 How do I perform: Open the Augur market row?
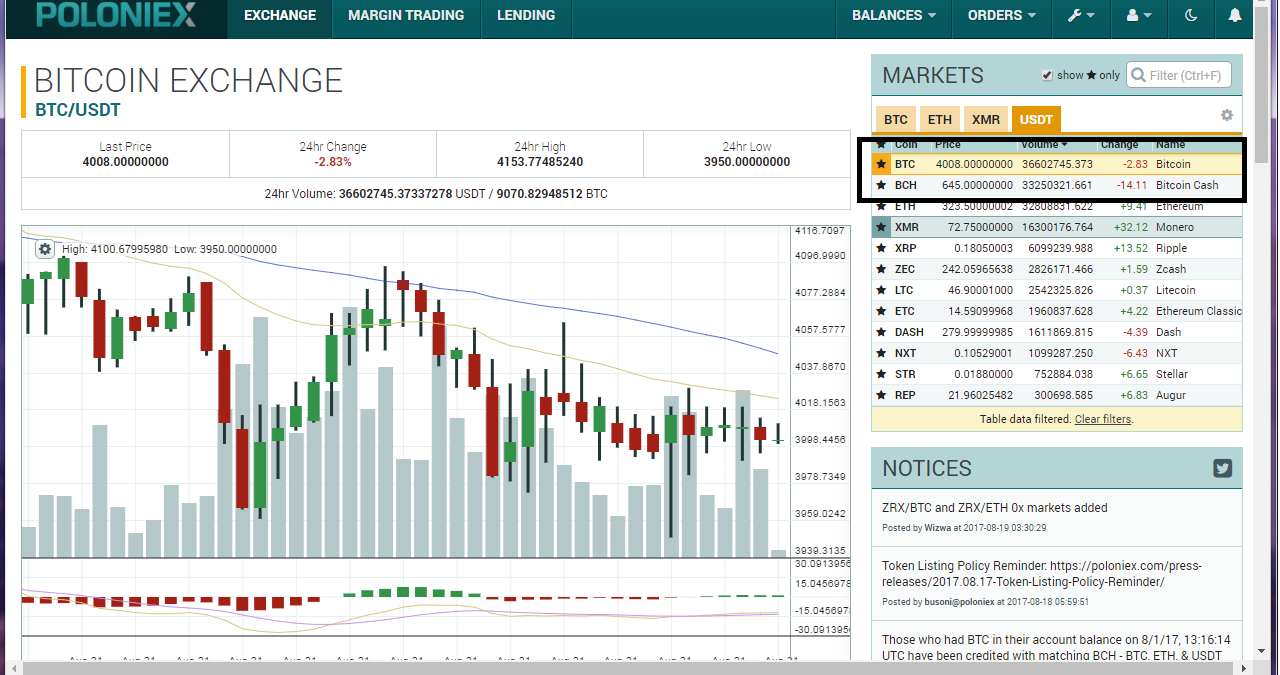(1057, 395)
